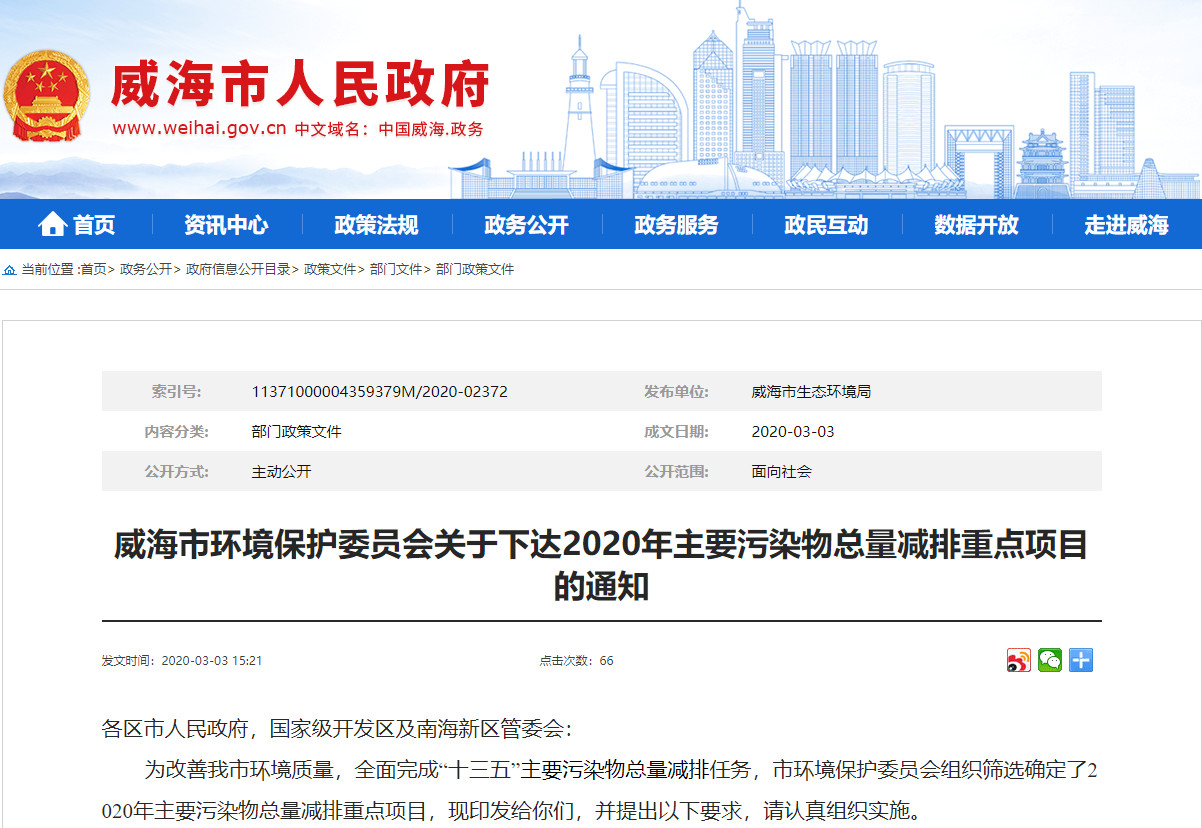Click the breadcrumb location house icon
Viewport: 1202px width, 828px height.
tap(9, 270)
